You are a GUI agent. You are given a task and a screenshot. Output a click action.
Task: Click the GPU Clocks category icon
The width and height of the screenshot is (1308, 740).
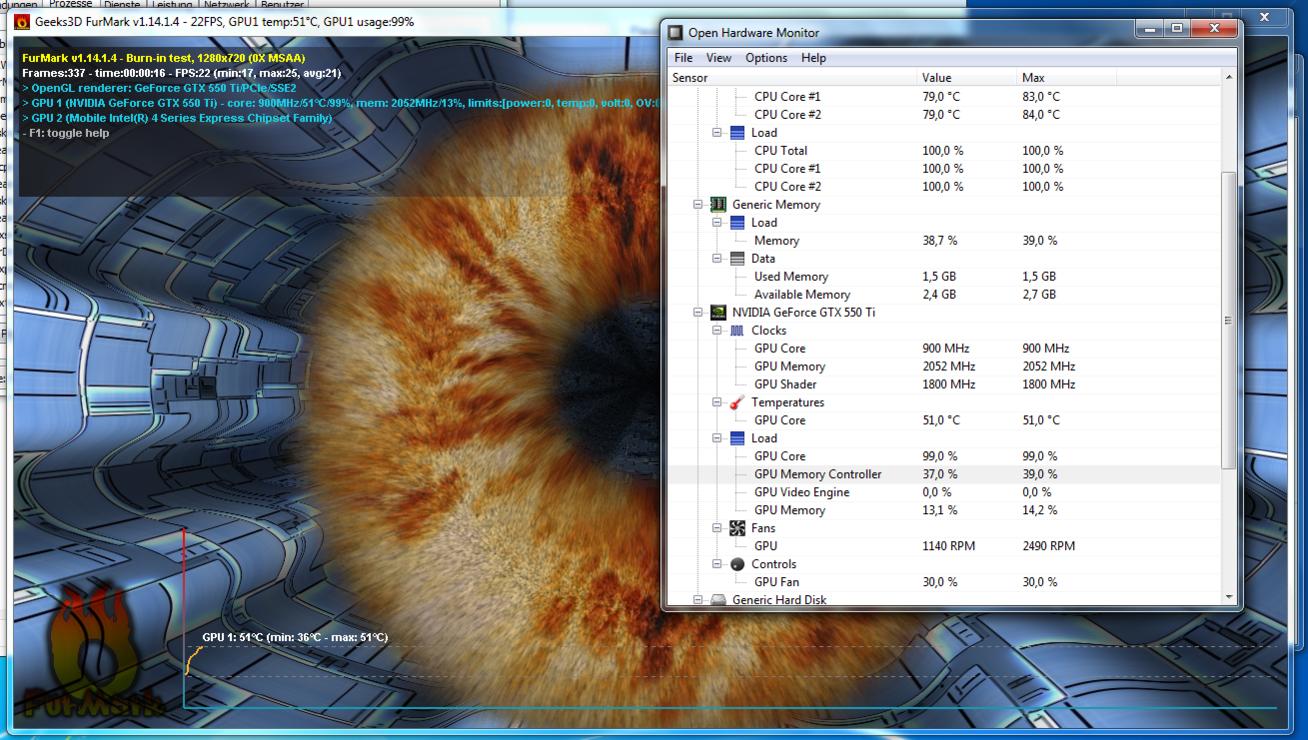pos(737,330)
